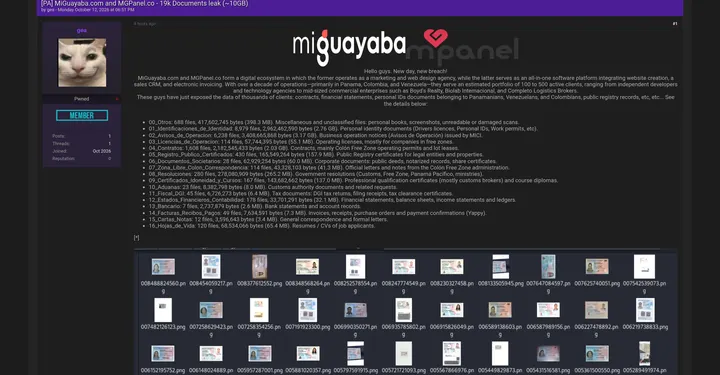Screen dimensions: 720x375
Task: Pick the 005797591915.png thumbnail
Action: (x=355, y=353)
